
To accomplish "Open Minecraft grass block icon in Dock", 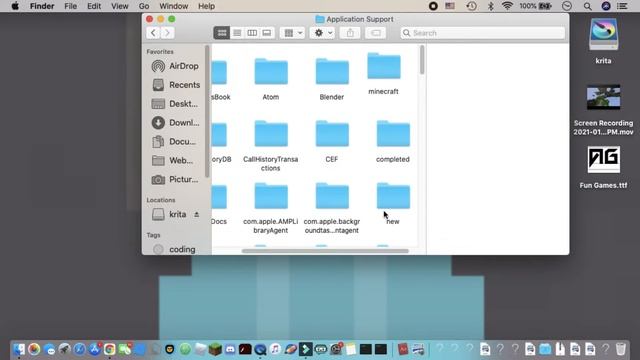I will [x=215, y=349].
